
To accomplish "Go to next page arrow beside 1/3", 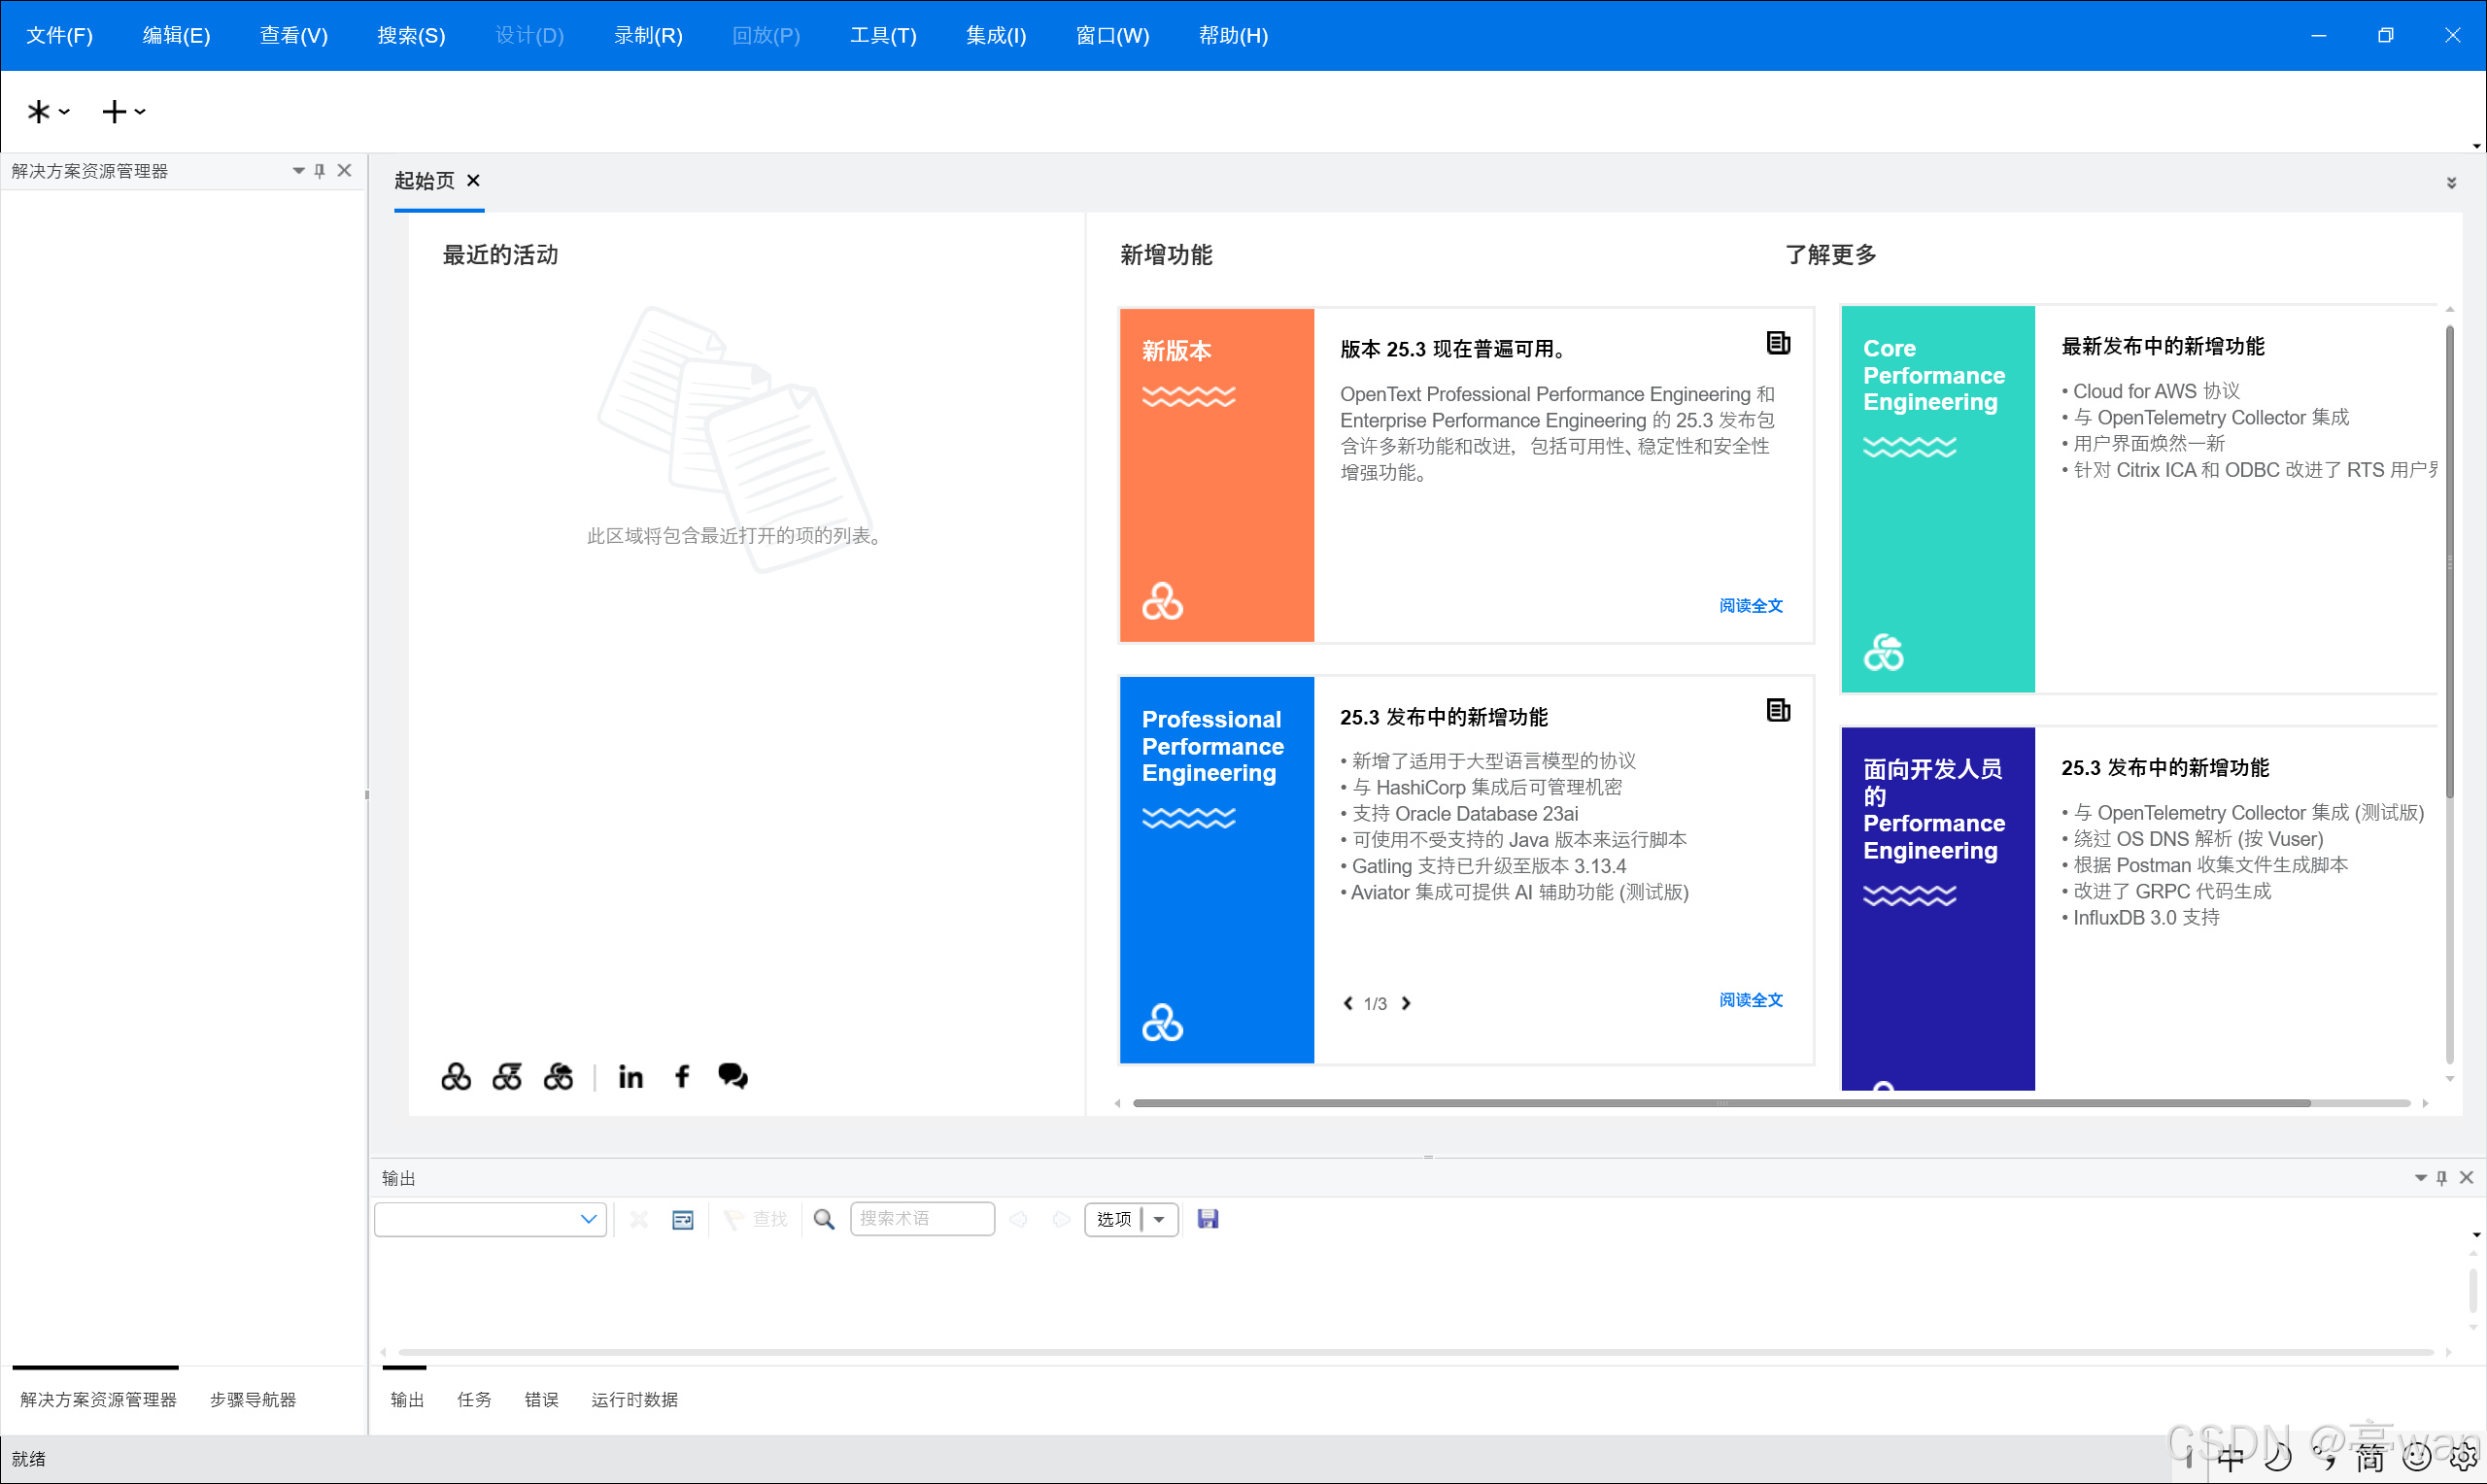I will click(1406, 1003).
